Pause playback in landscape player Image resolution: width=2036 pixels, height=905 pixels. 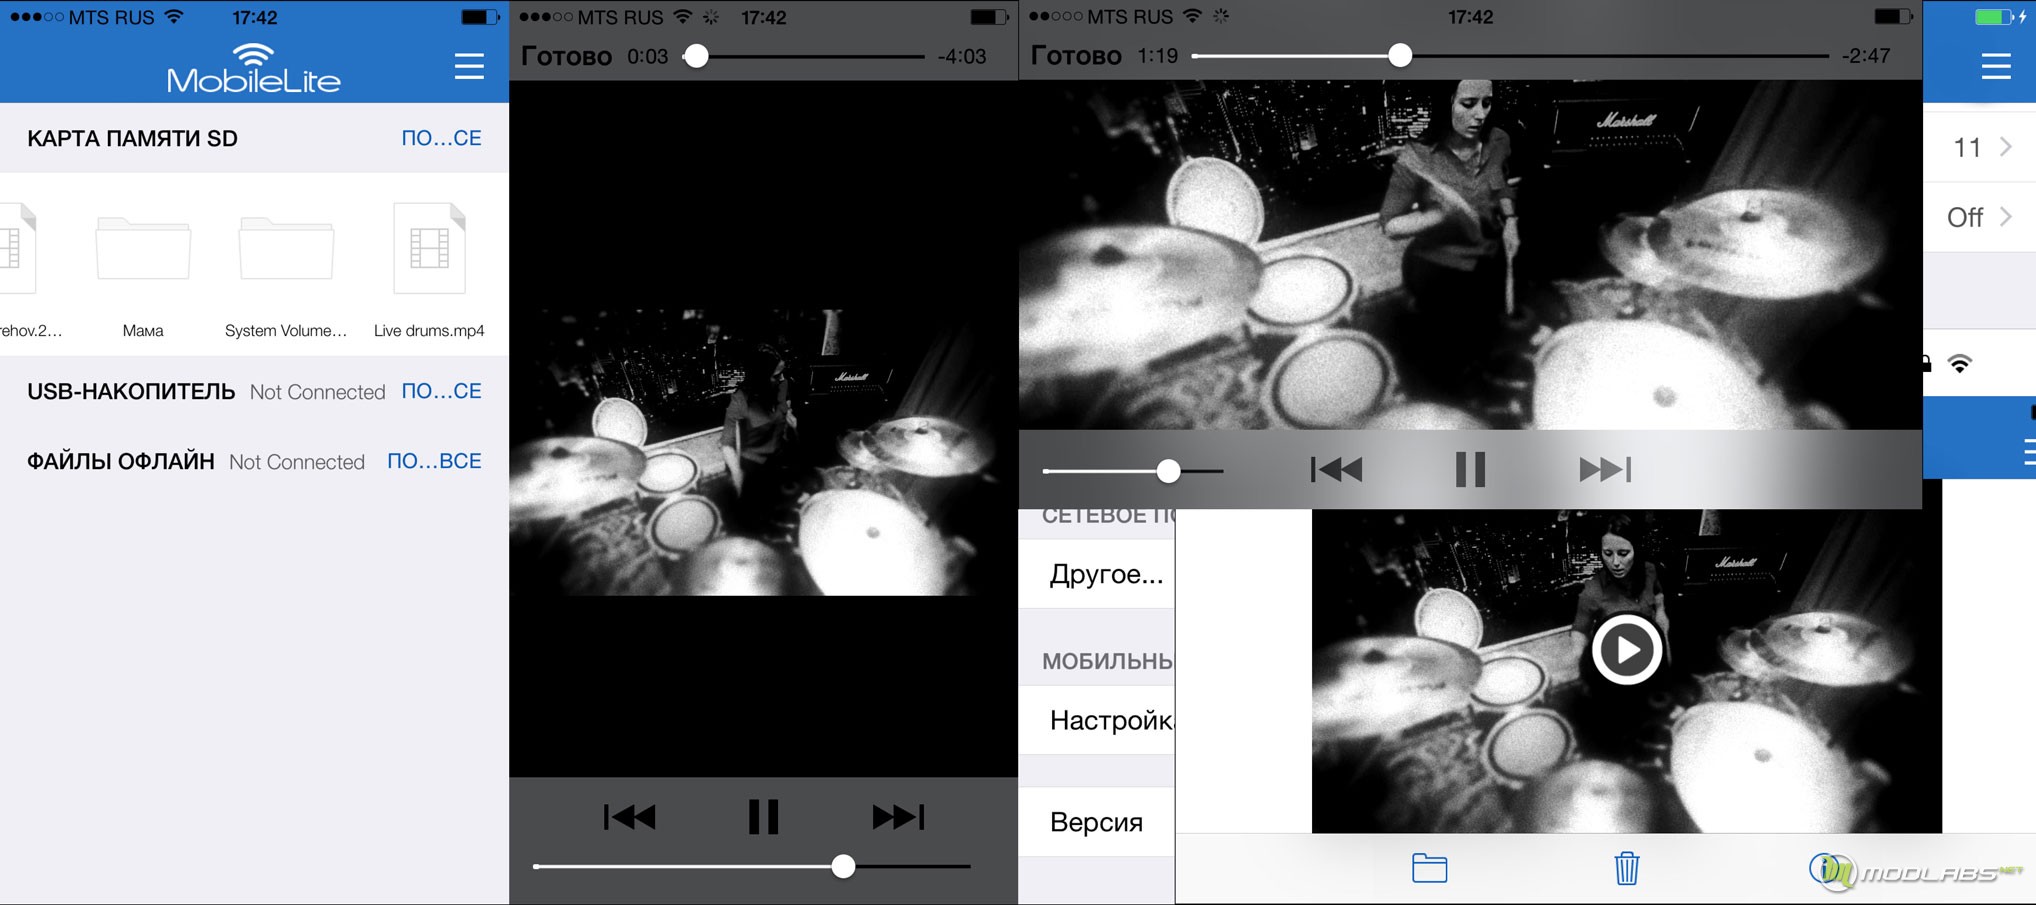pyautogui.click(x=1470, y=469)
